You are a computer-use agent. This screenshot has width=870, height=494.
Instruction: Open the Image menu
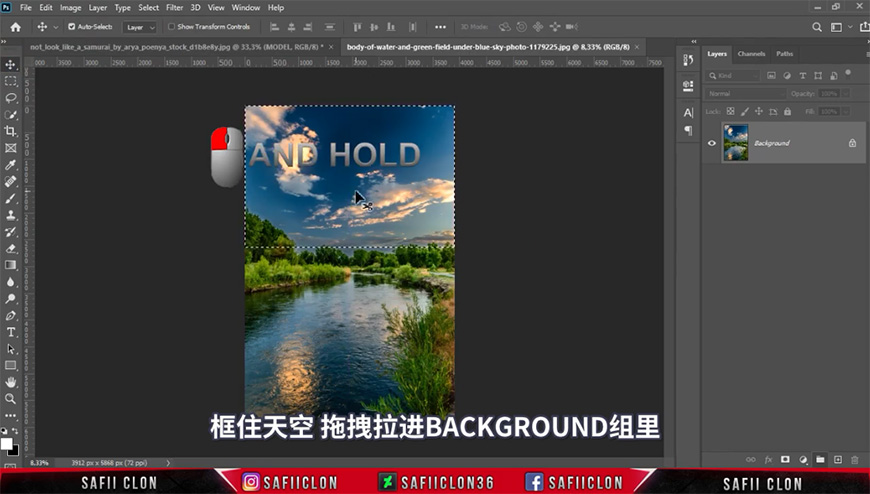click(70, 8)
